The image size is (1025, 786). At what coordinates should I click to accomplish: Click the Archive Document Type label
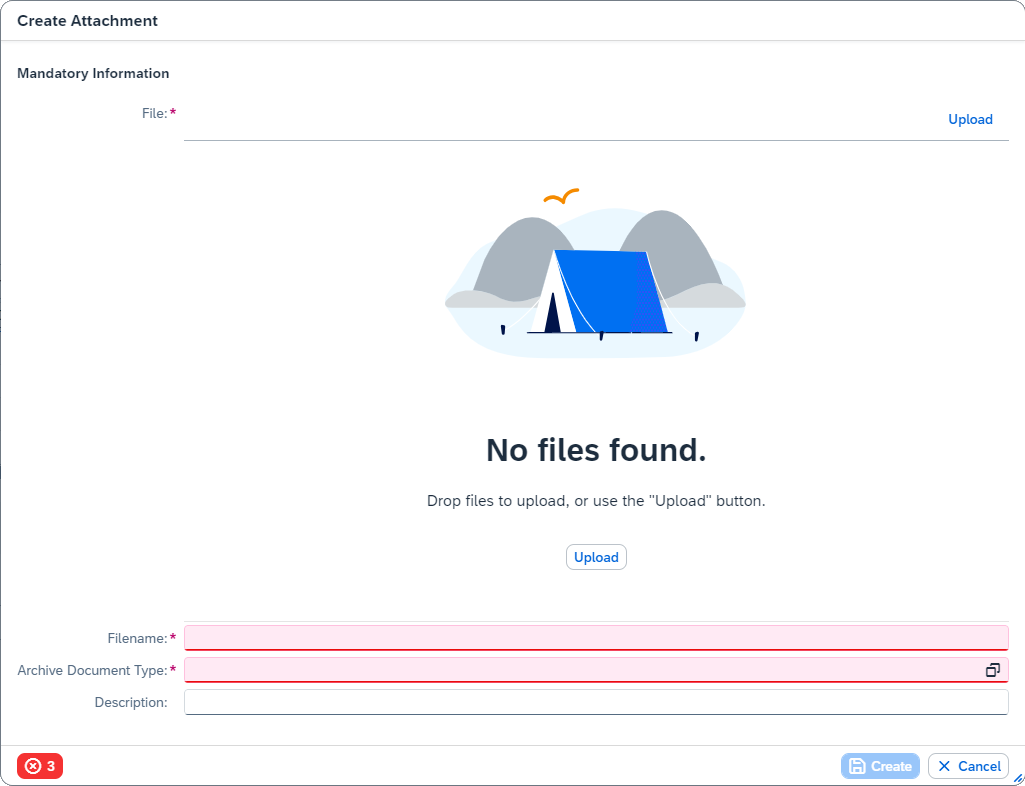92,670
